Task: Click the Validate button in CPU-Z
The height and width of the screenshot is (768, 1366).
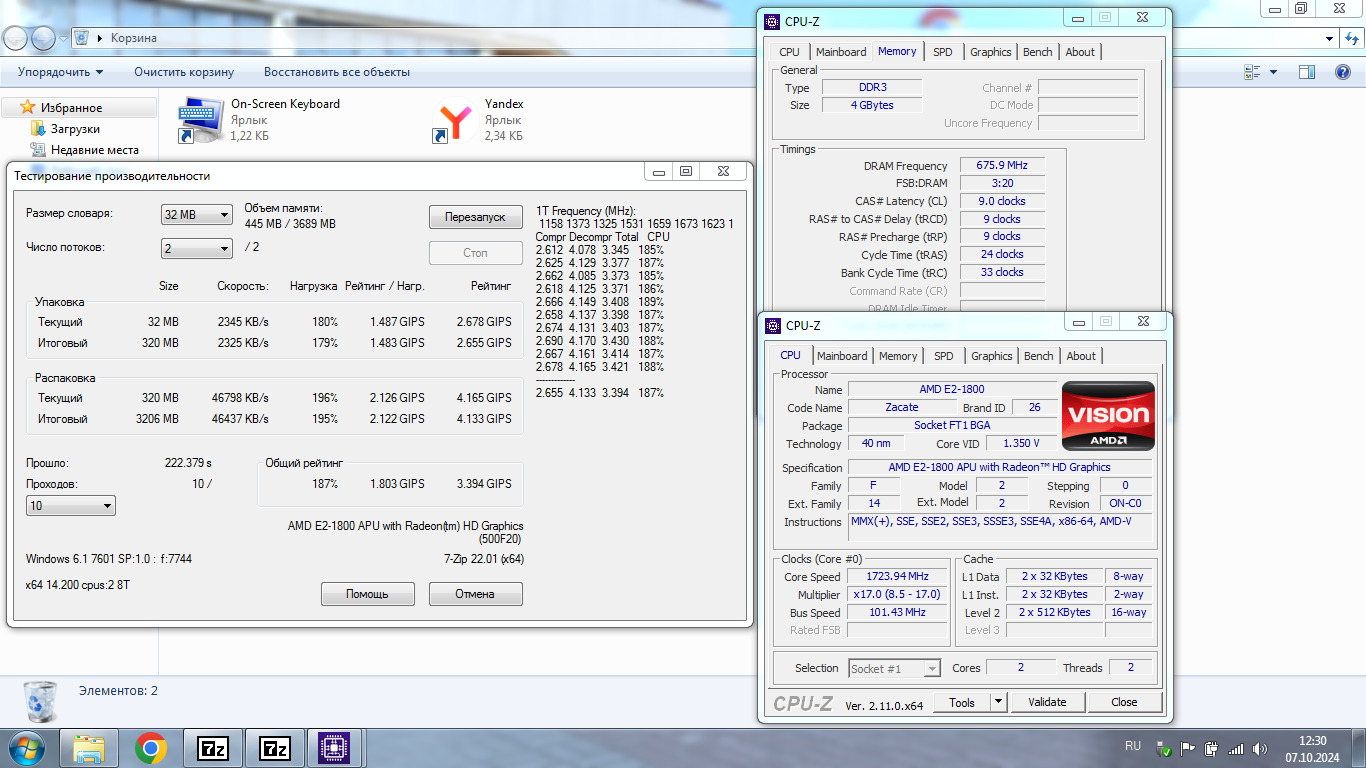Action: tap(1047, 702)
